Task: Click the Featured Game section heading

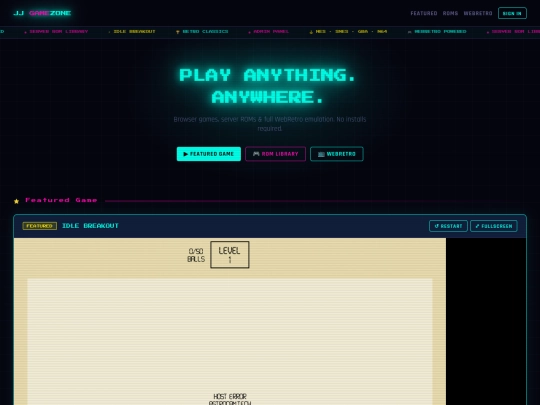Action: [61, 200]
